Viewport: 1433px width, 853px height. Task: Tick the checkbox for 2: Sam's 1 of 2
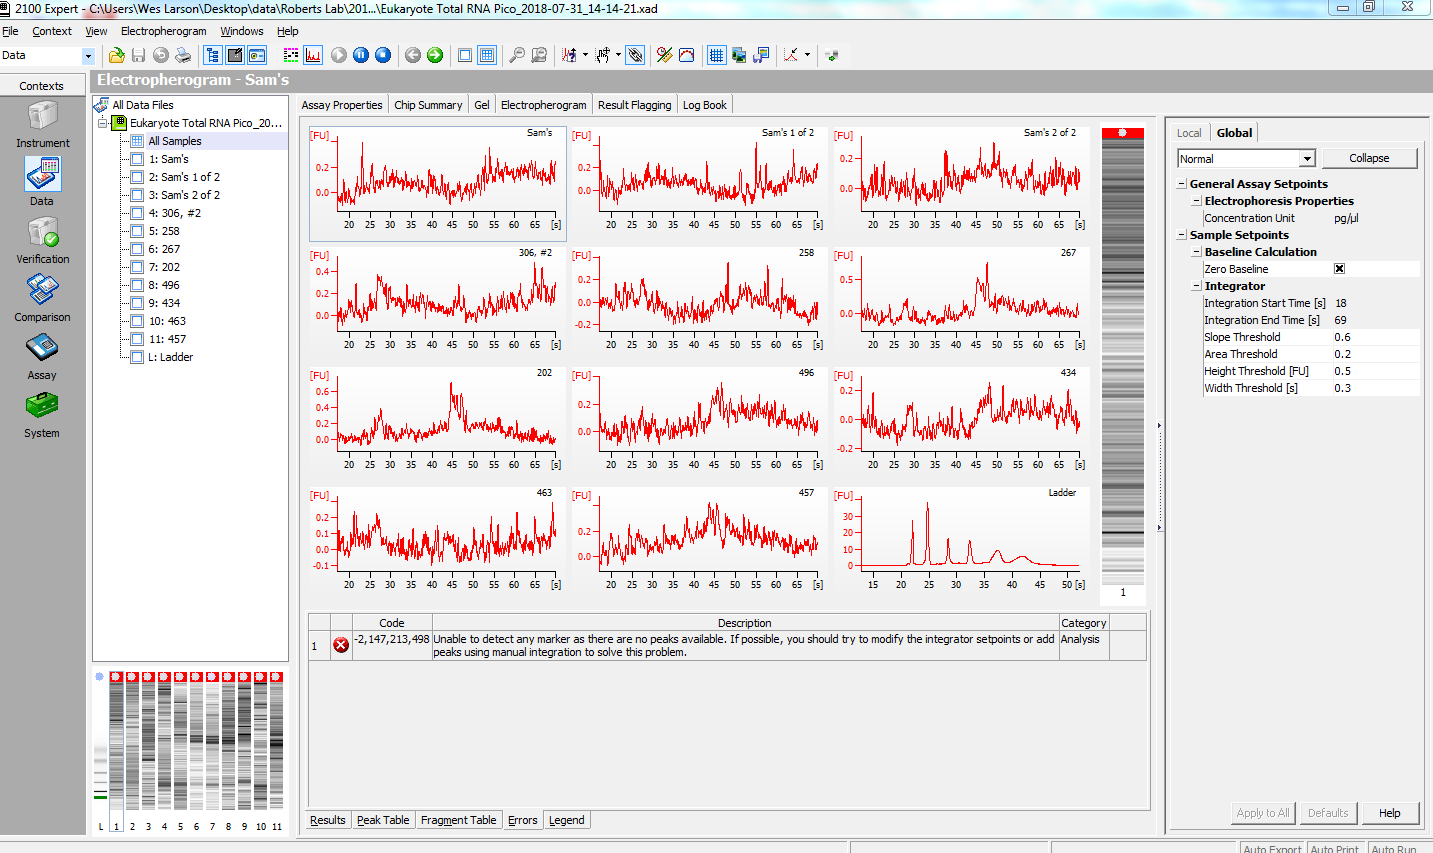(x=137, y=177)
